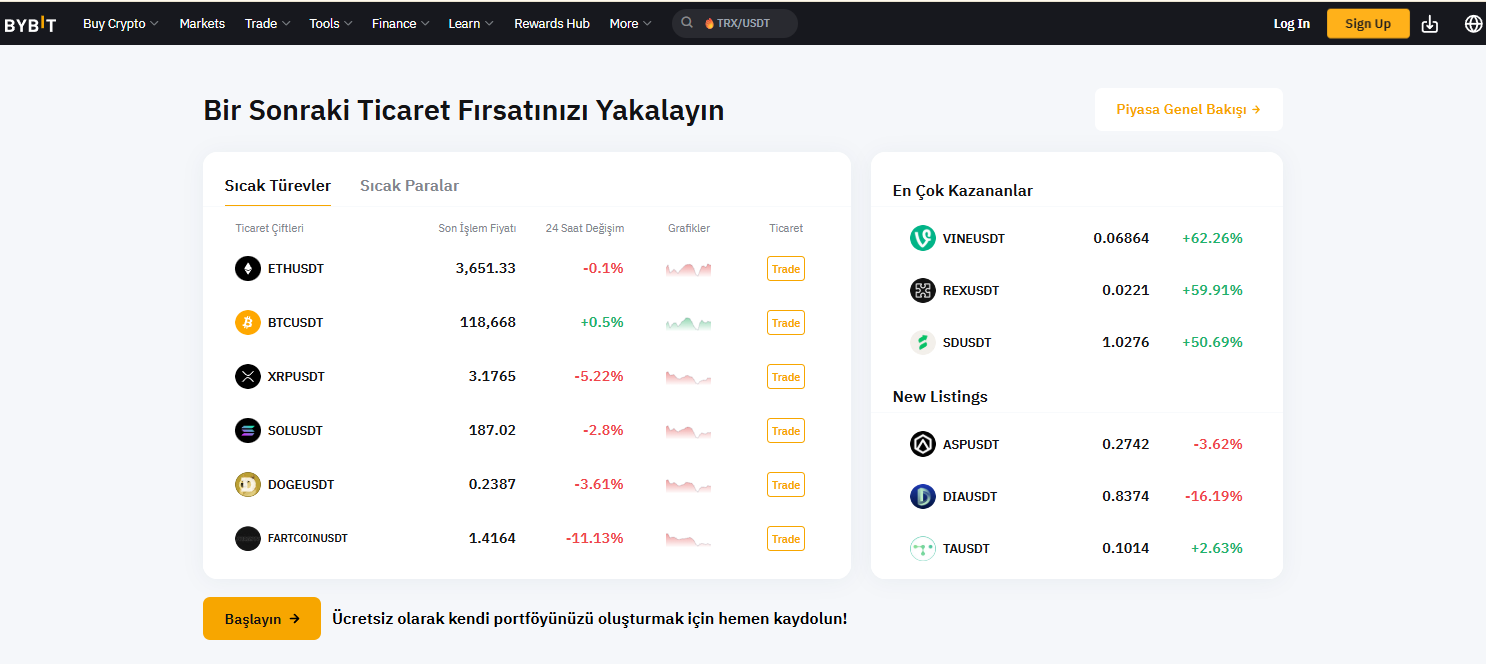1486x664 pixels.
Task: Click the search magnifier icon
Action: point(687,23)
